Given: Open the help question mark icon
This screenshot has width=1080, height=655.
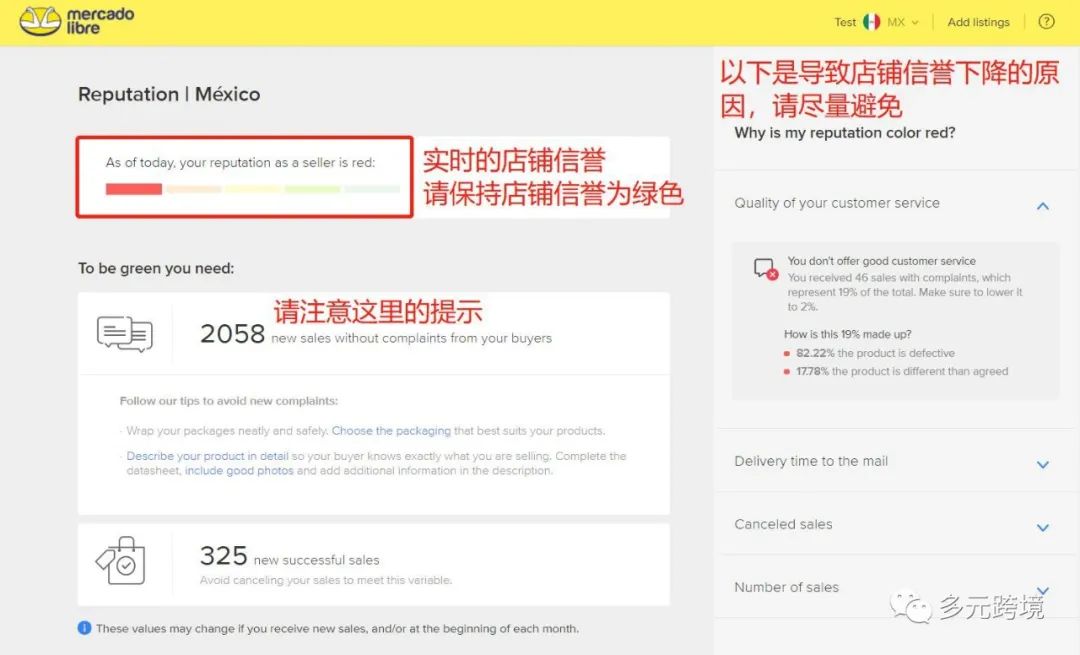Looking at the screenshot, I should tap(1046, 21).
